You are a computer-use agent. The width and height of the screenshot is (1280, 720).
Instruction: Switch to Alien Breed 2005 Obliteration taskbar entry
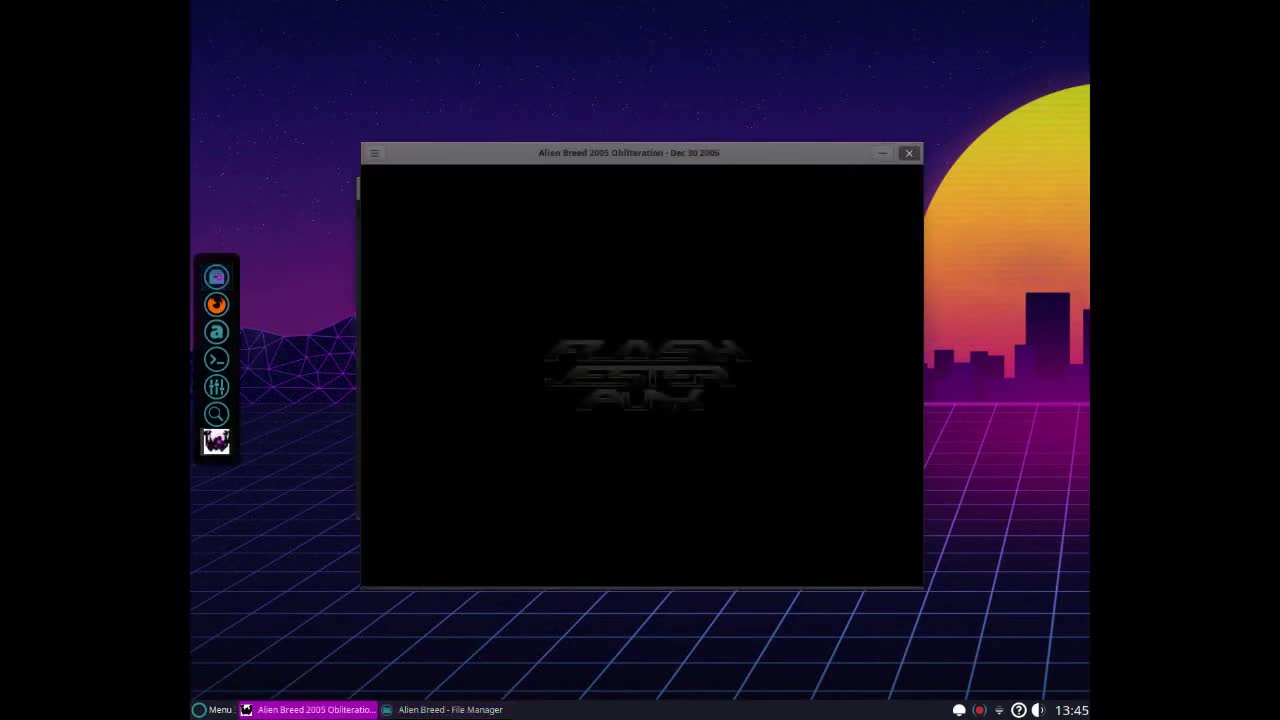tap(308, 710)
